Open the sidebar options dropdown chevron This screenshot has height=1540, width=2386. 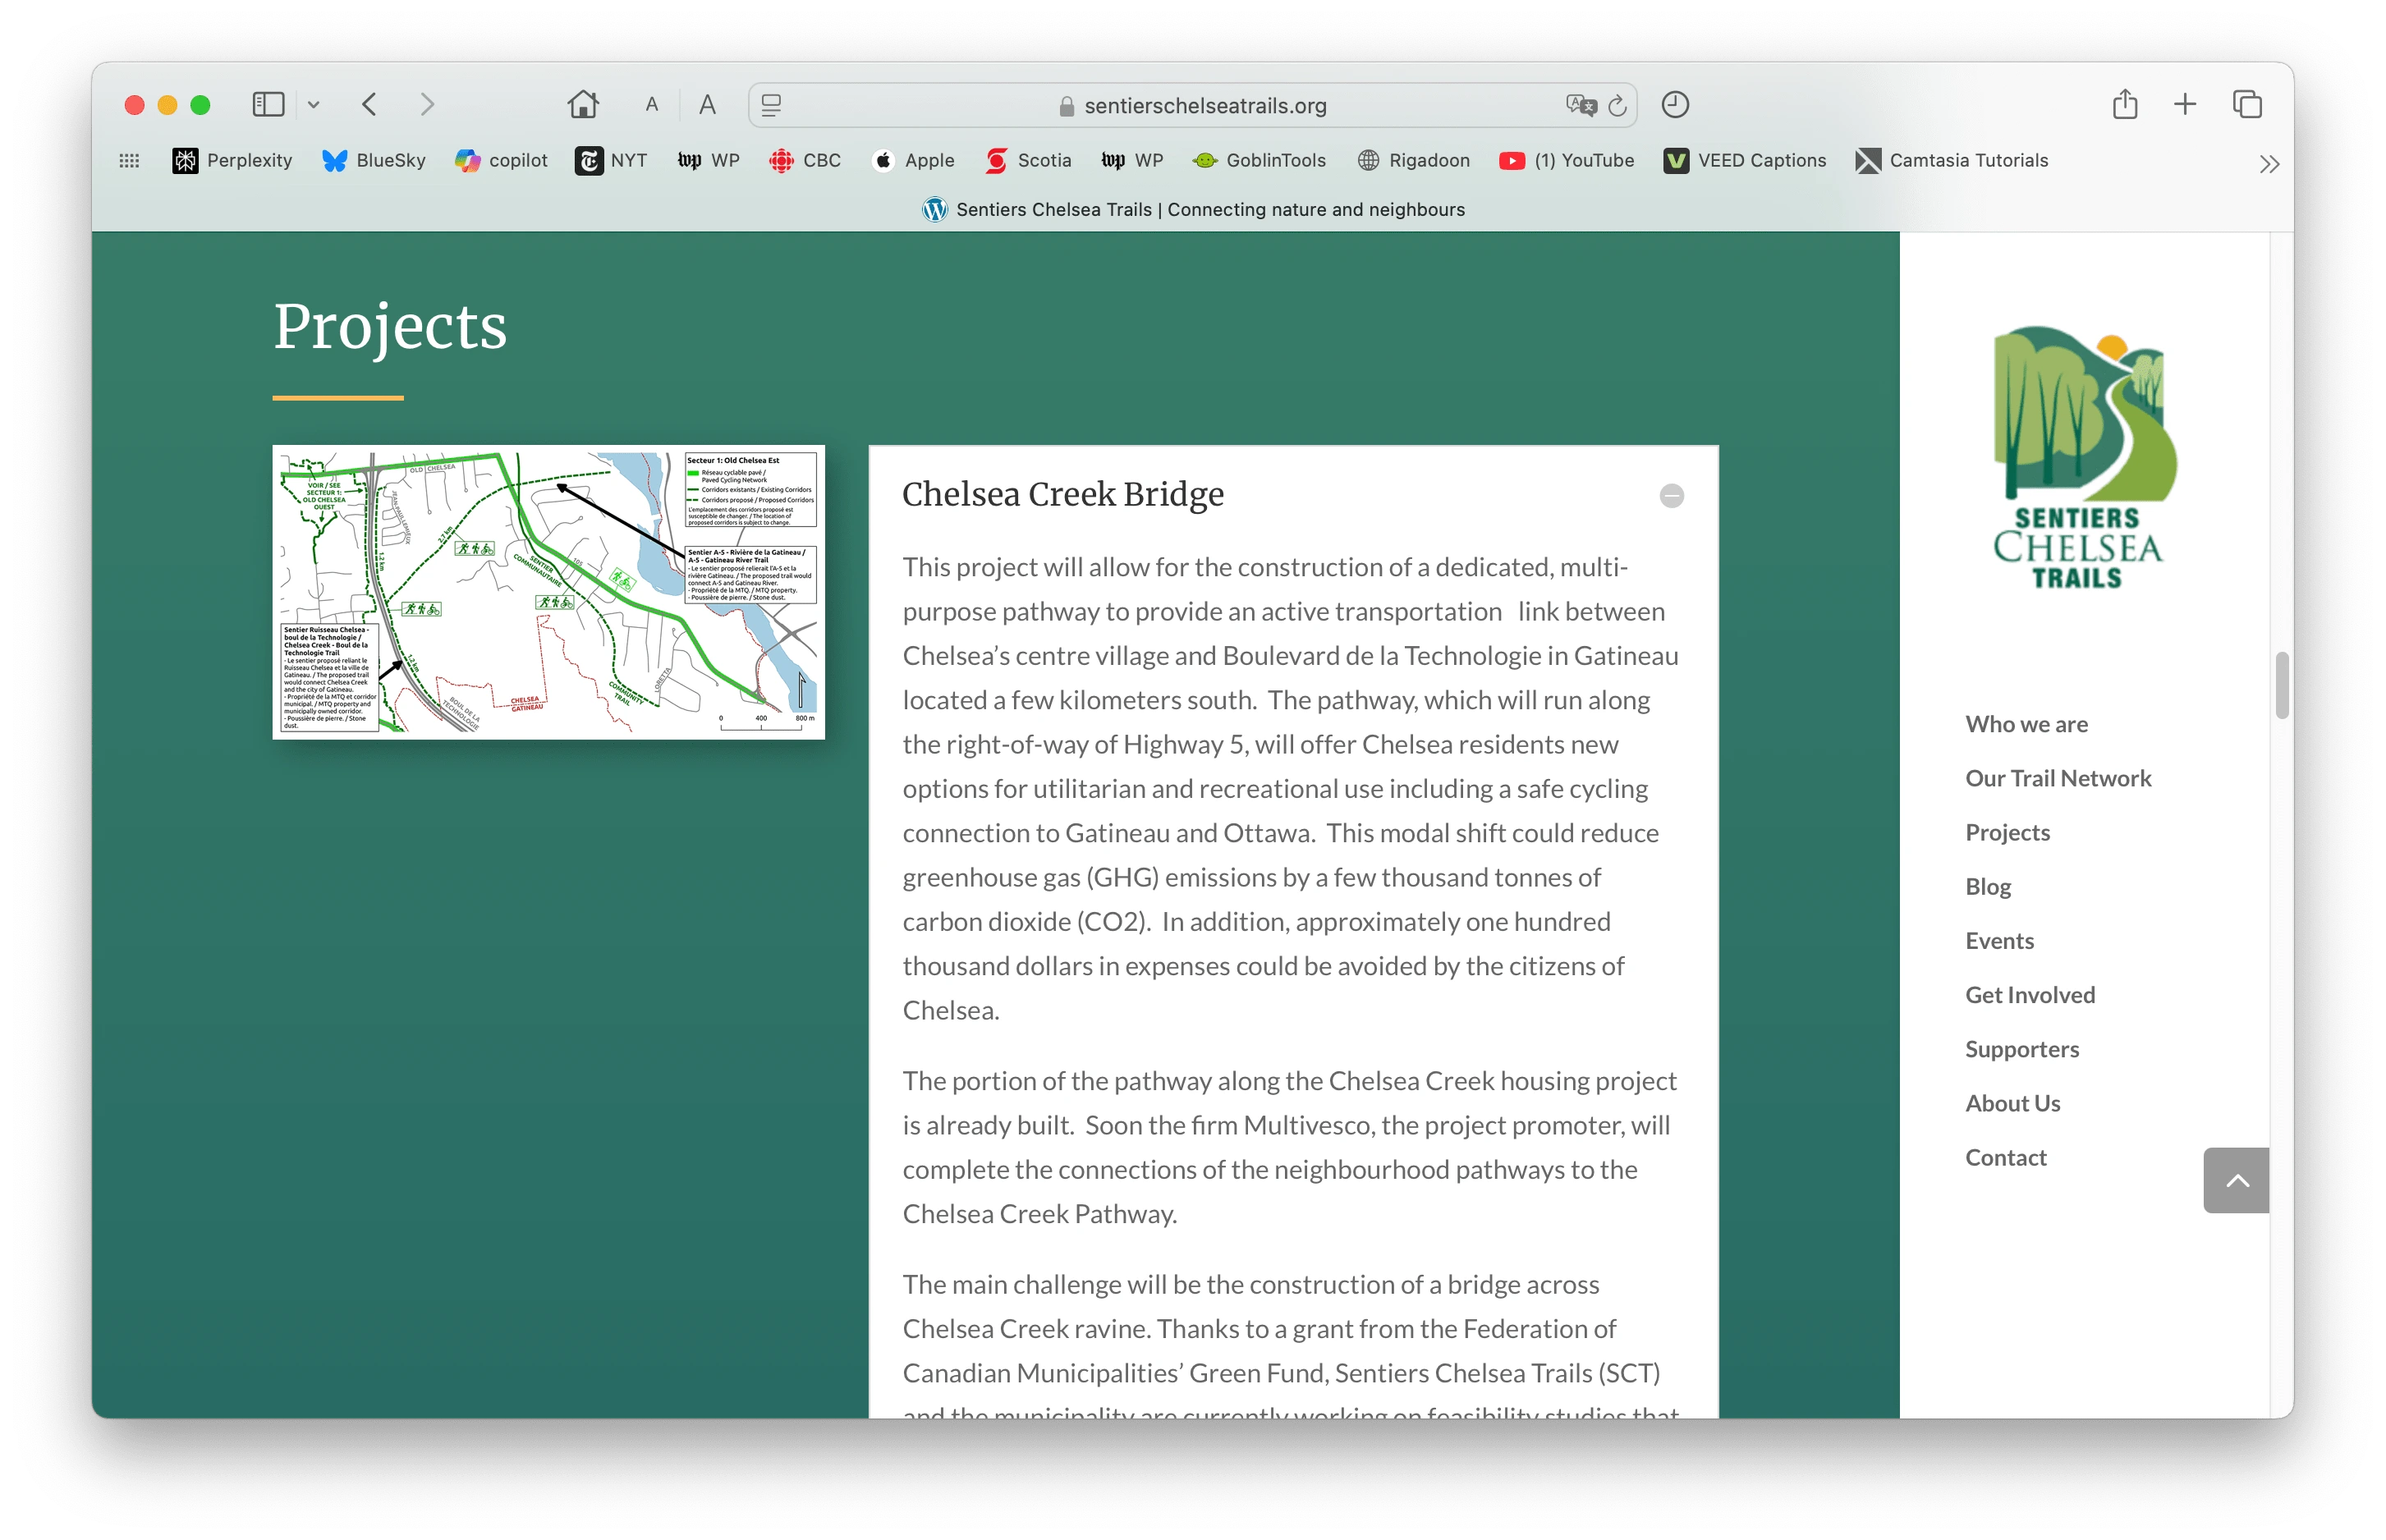click(314, 105)
